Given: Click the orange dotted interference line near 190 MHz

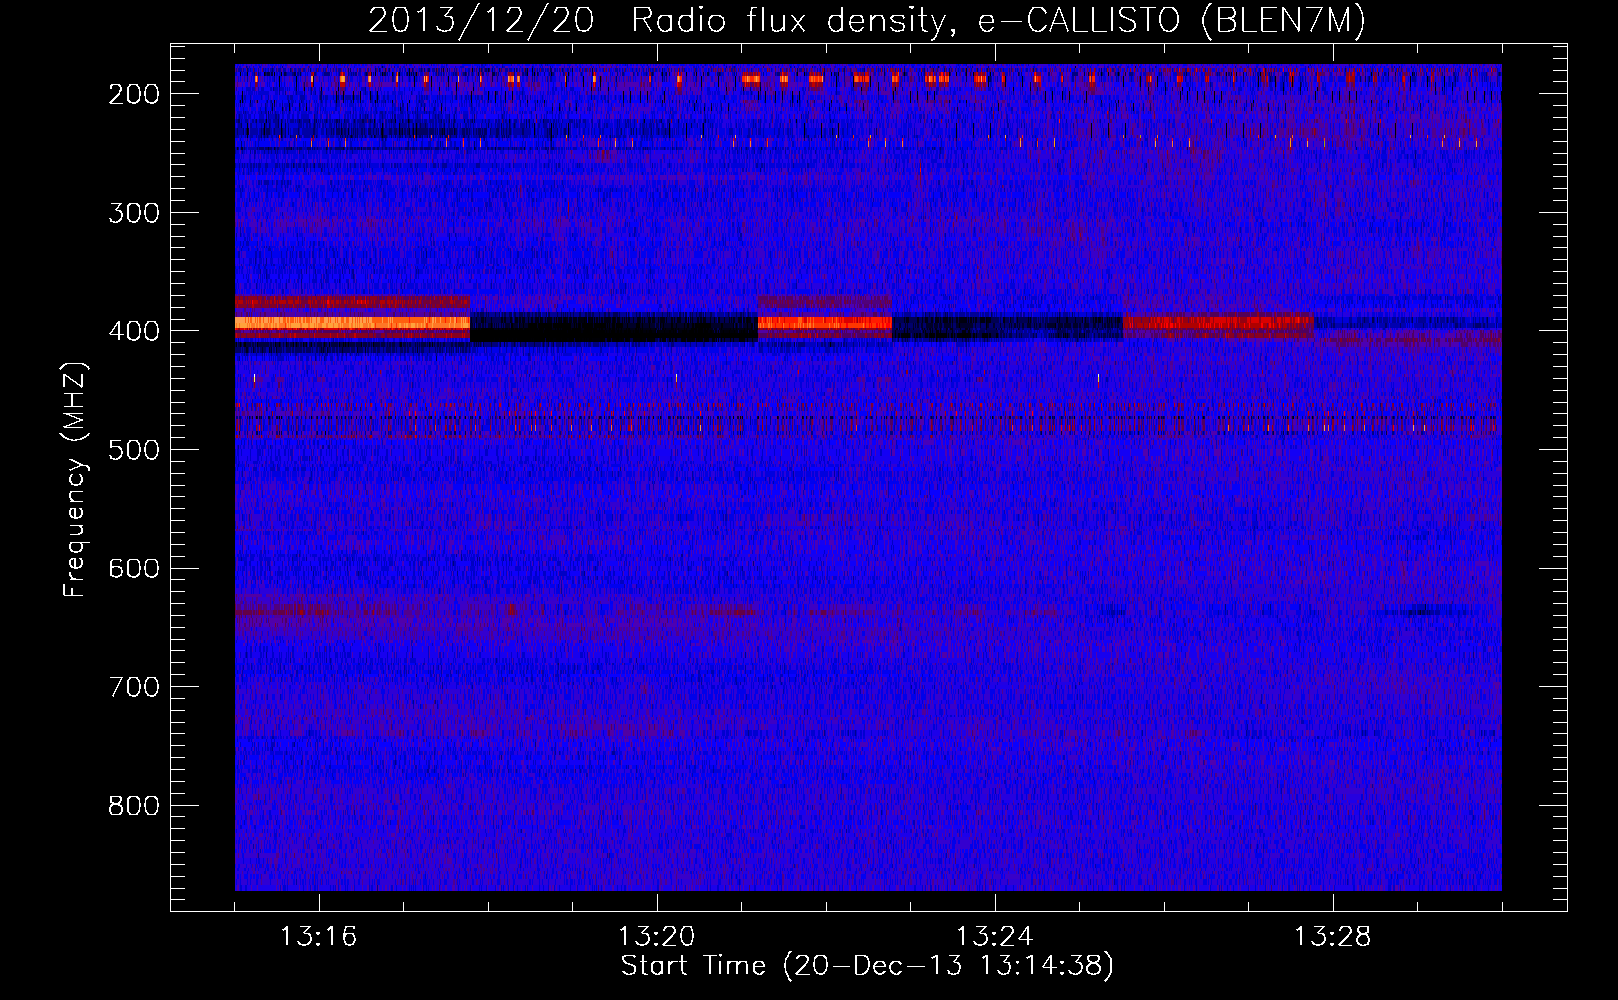Looking at the screenshot, I should [x=868, y=78].
